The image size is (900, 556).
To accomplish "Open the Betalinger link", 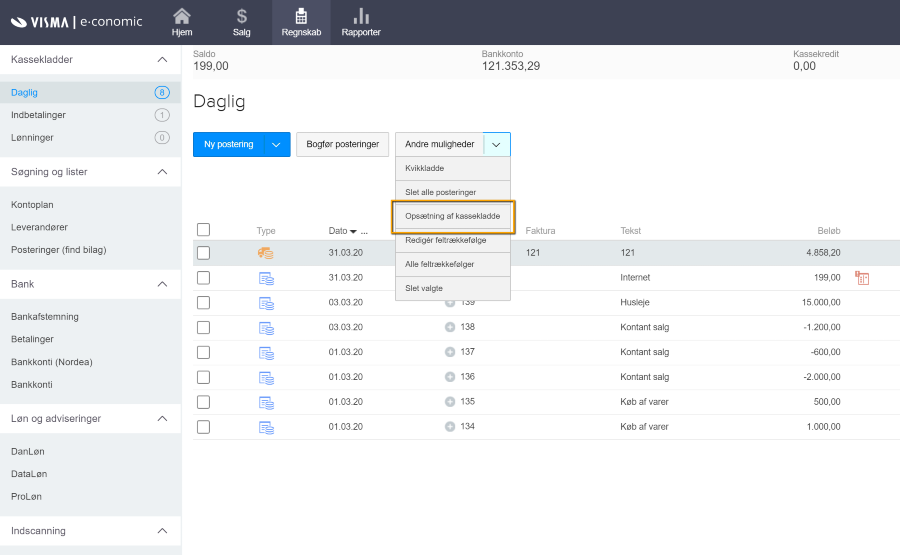I will (32, 339).
